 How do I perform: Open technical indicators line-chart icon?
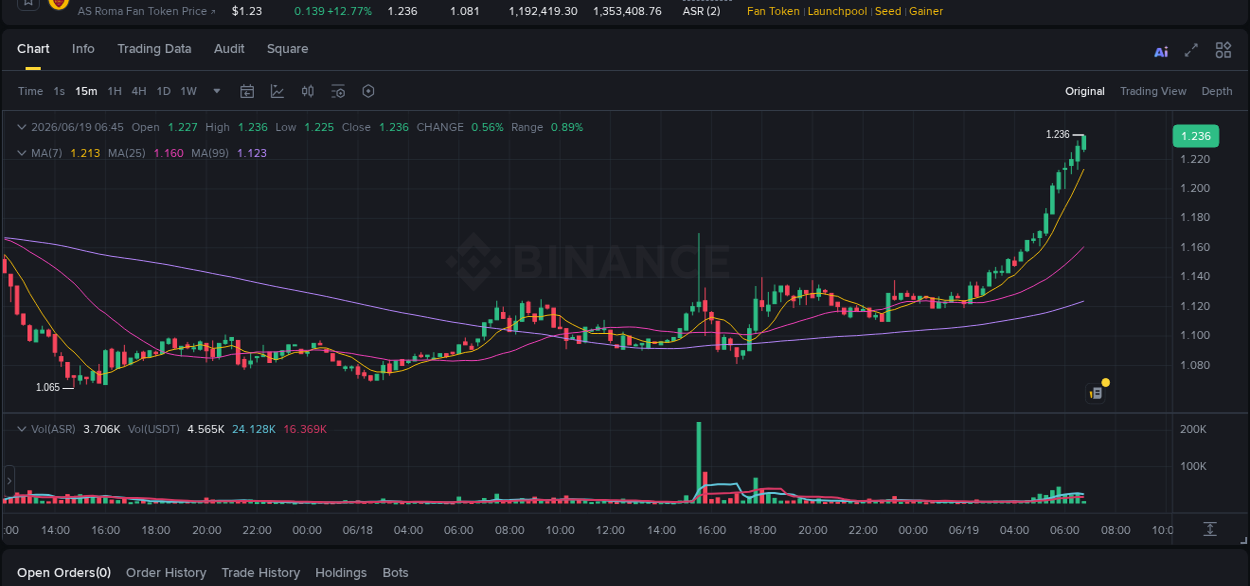pyautogui.click(x=277, y=91)
